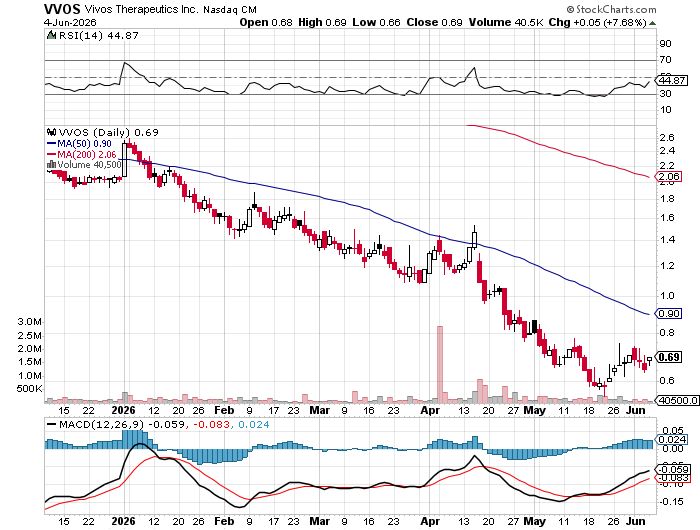Click the RSI legend line icon
Image resolution: width=700 pixels, height=530 pixels.
(51, 35)
